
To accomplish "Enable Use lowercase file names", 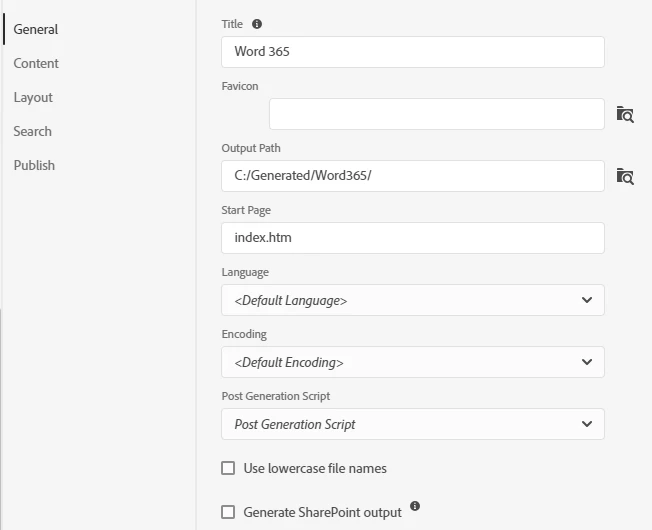I will [229, 468].
